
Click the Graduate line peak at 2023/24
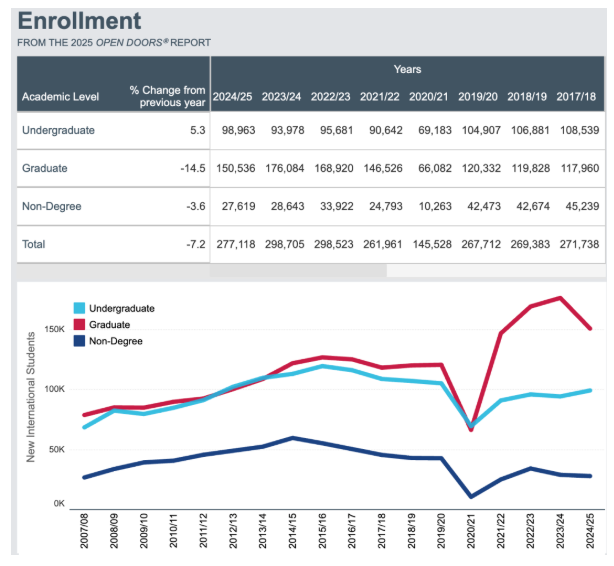pos(561,298)
